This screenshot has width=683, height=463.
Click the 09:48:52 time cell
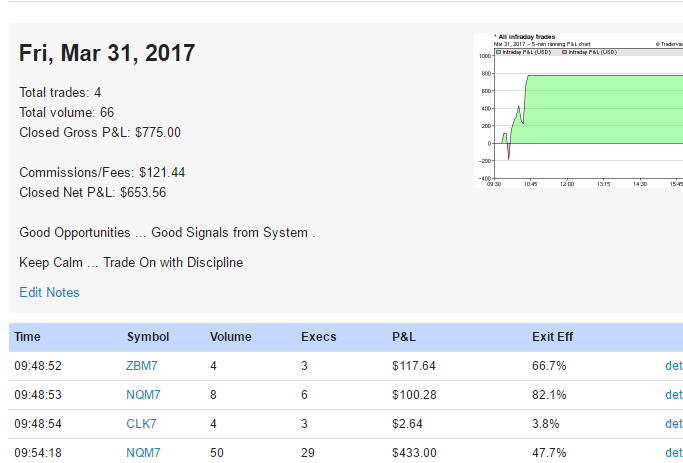tap(38, 366)
